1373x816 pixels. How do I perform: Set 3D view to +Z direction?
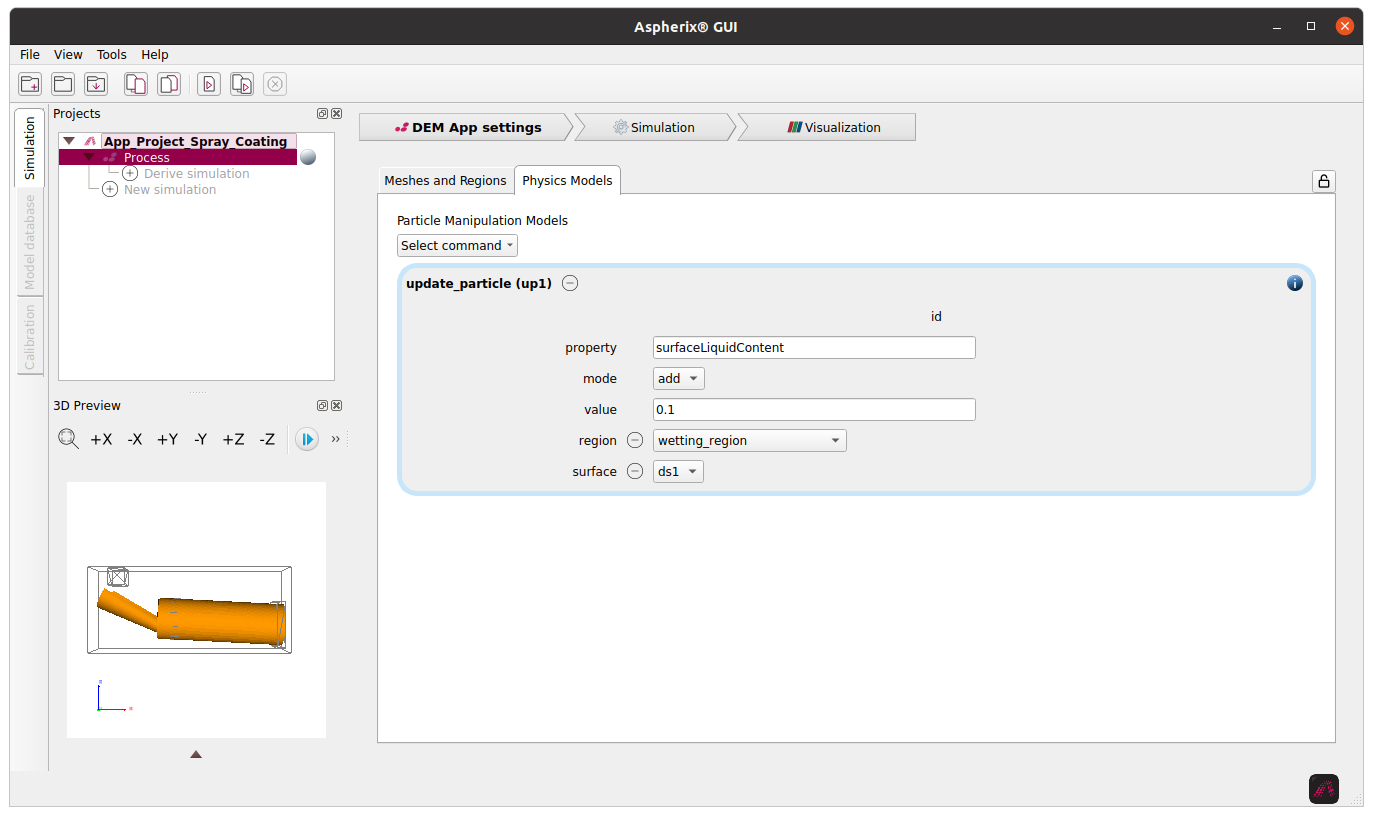(x=233, y=439)
